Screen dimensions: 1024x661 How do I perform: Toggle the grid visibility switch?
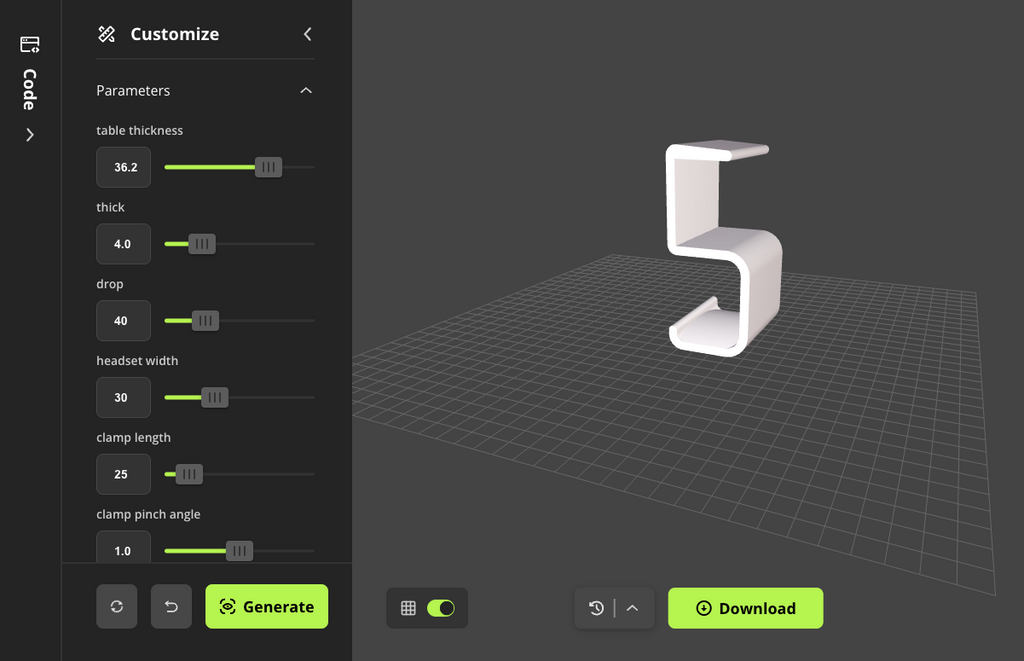(x=441, y=608)
